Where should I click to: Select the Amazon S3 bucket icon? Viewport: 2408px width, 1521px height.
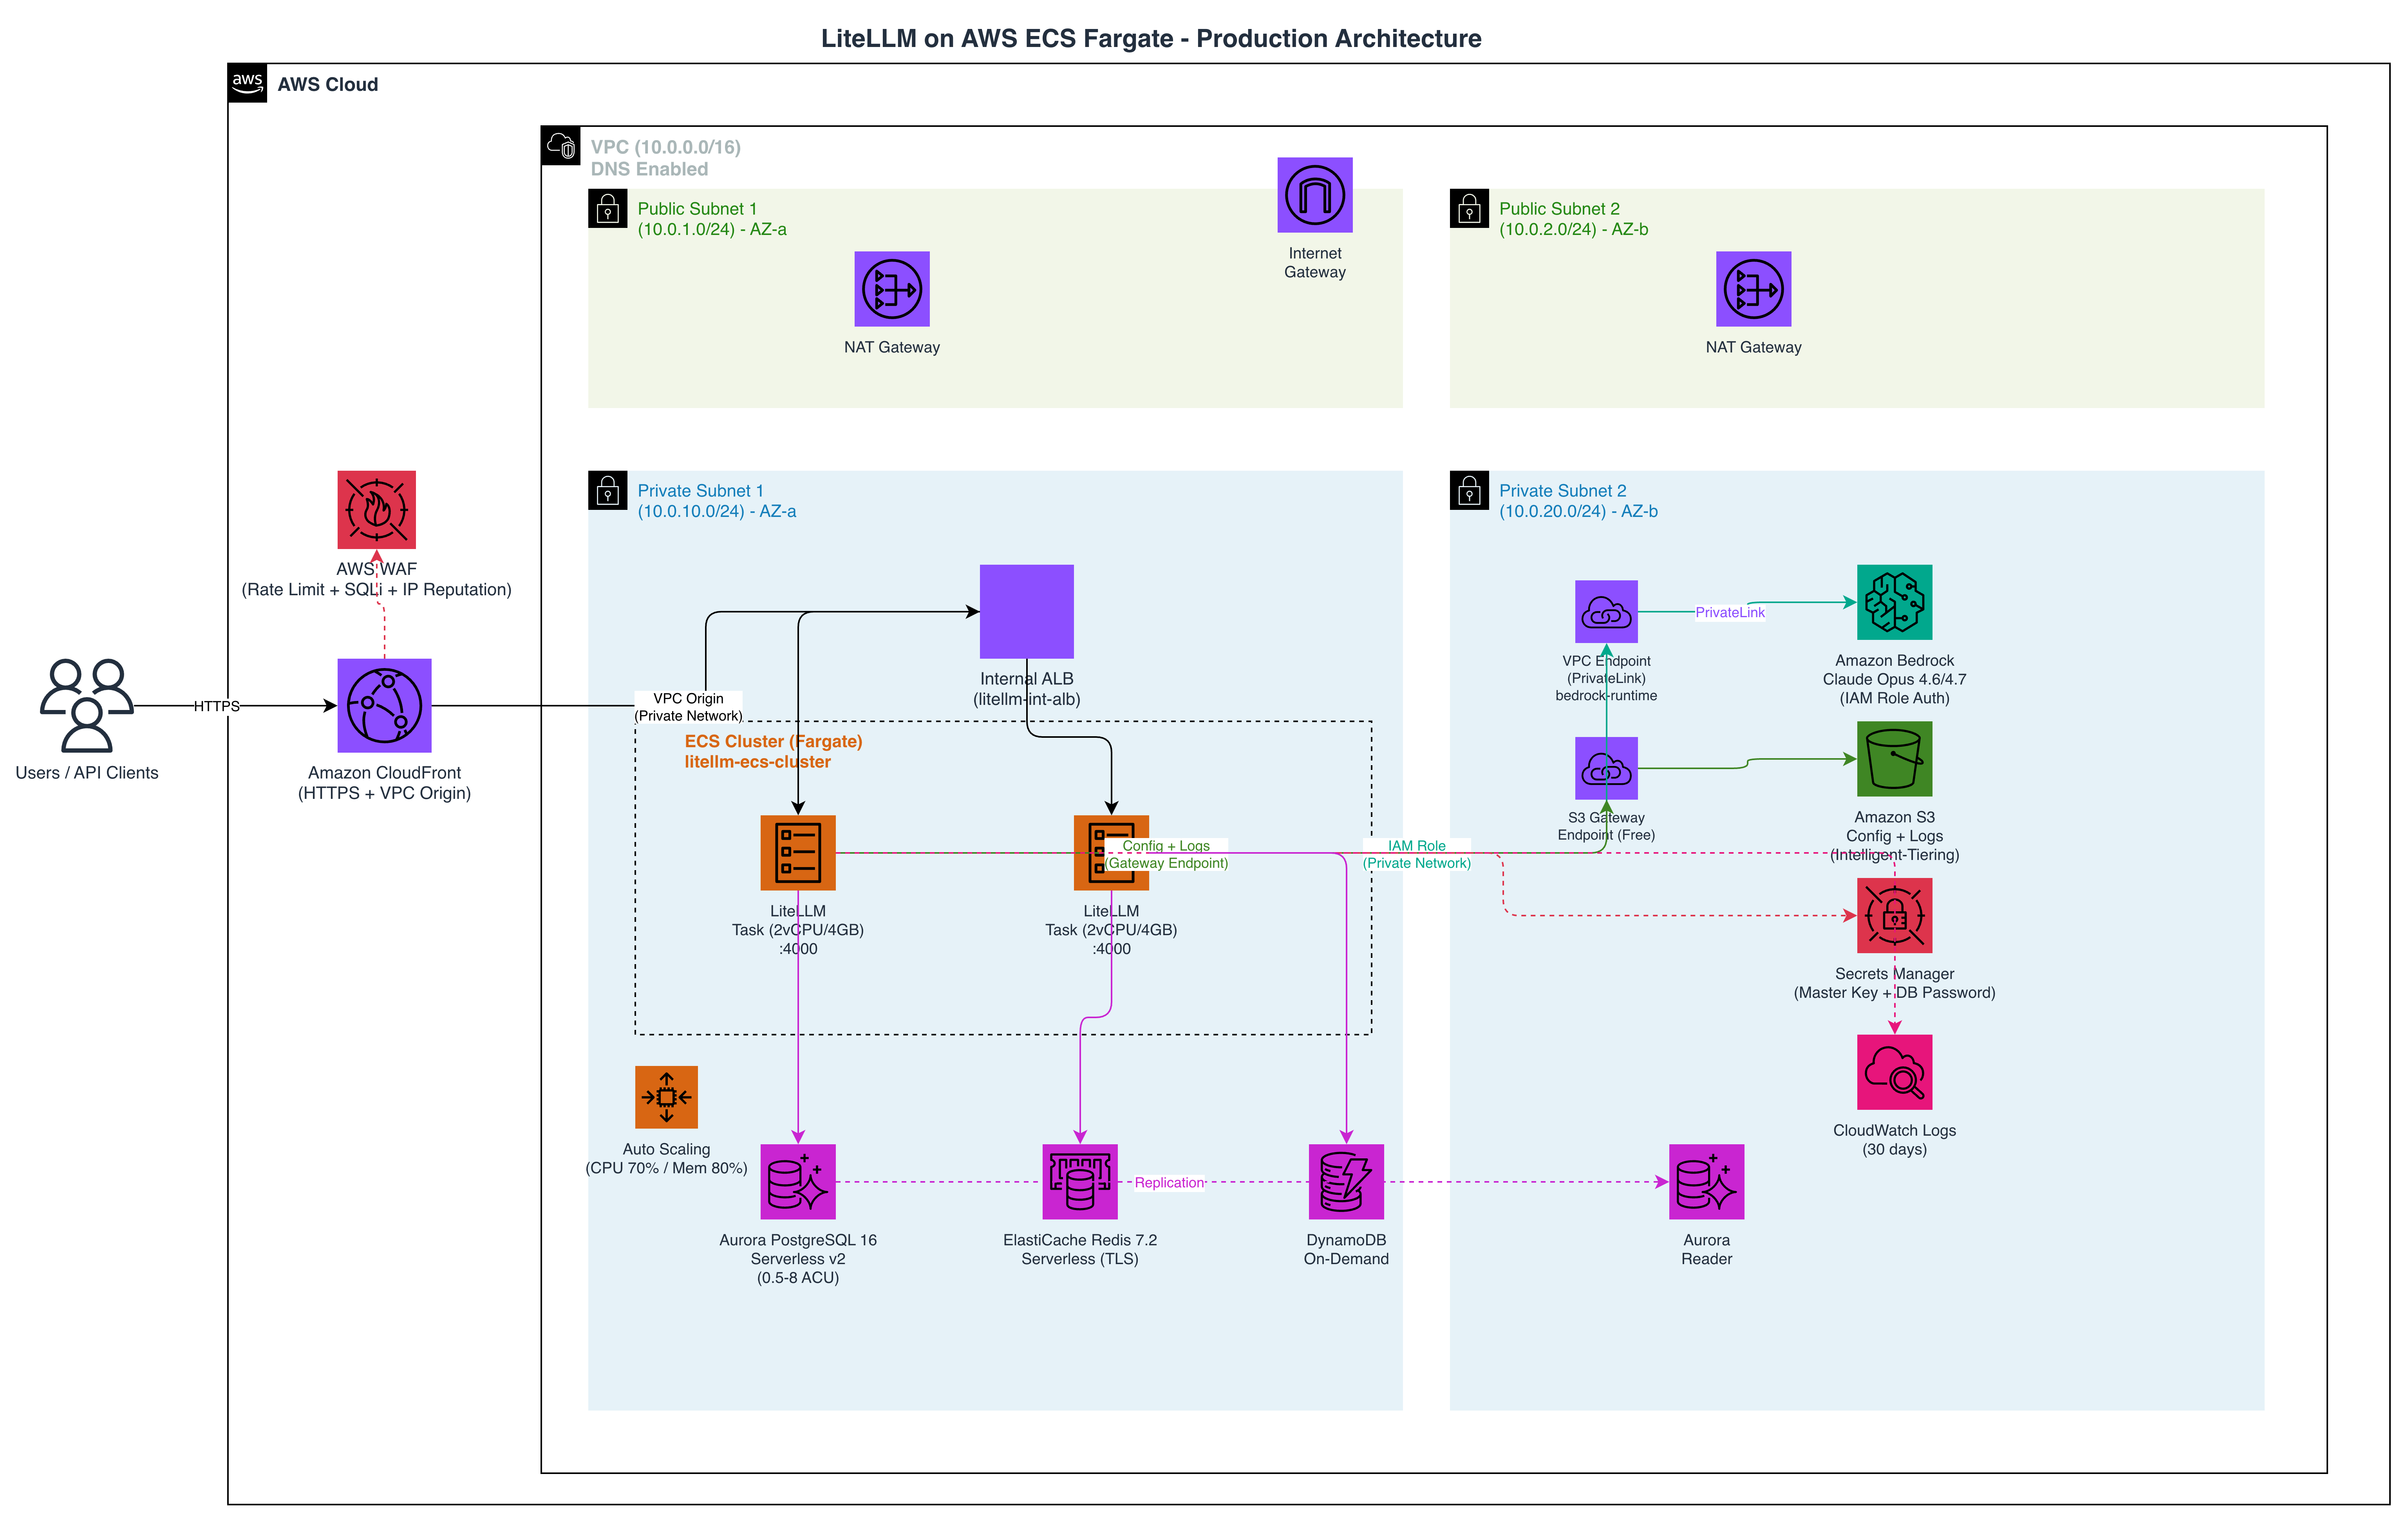pyautogui.click(x=1894, y=759)
